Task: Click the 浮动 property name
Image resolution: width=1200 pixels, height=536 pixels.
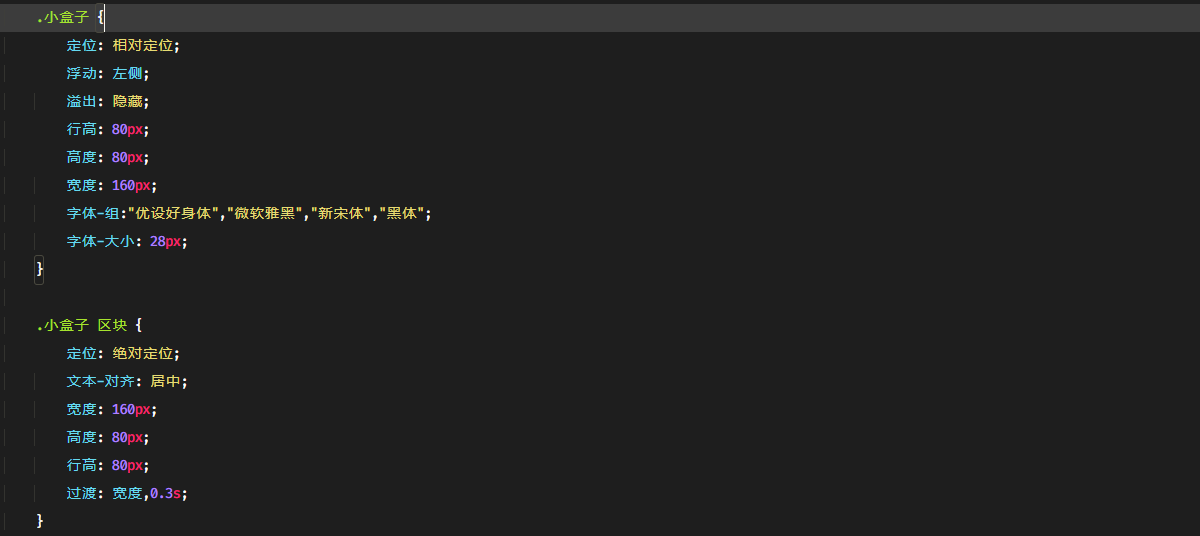Action: coord(82,73)
